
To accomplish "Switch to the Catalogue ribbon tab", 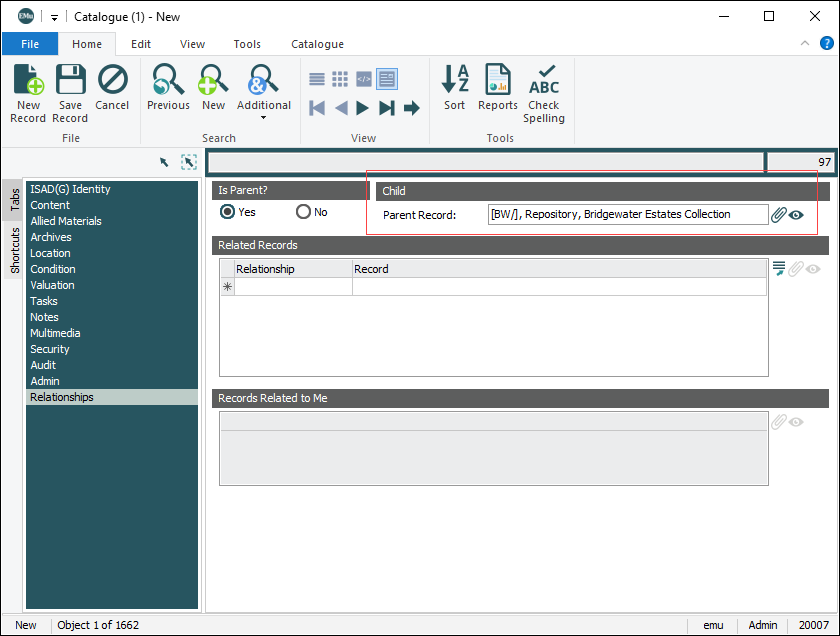I will [x=317, y=44].
